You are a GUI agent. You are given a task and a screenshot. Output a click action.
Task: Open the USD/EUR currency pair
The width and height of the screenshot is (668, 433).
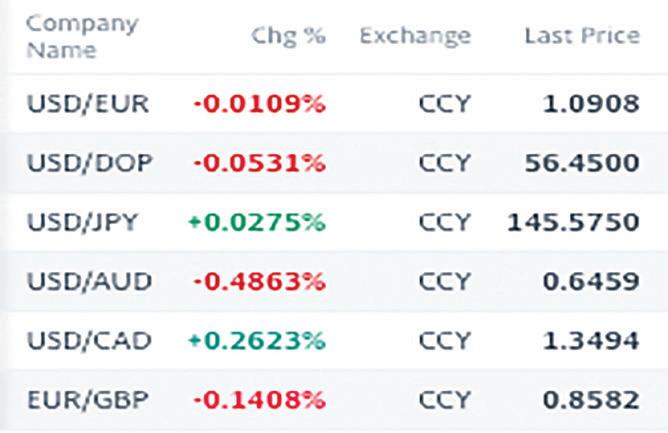pos(89,104)
